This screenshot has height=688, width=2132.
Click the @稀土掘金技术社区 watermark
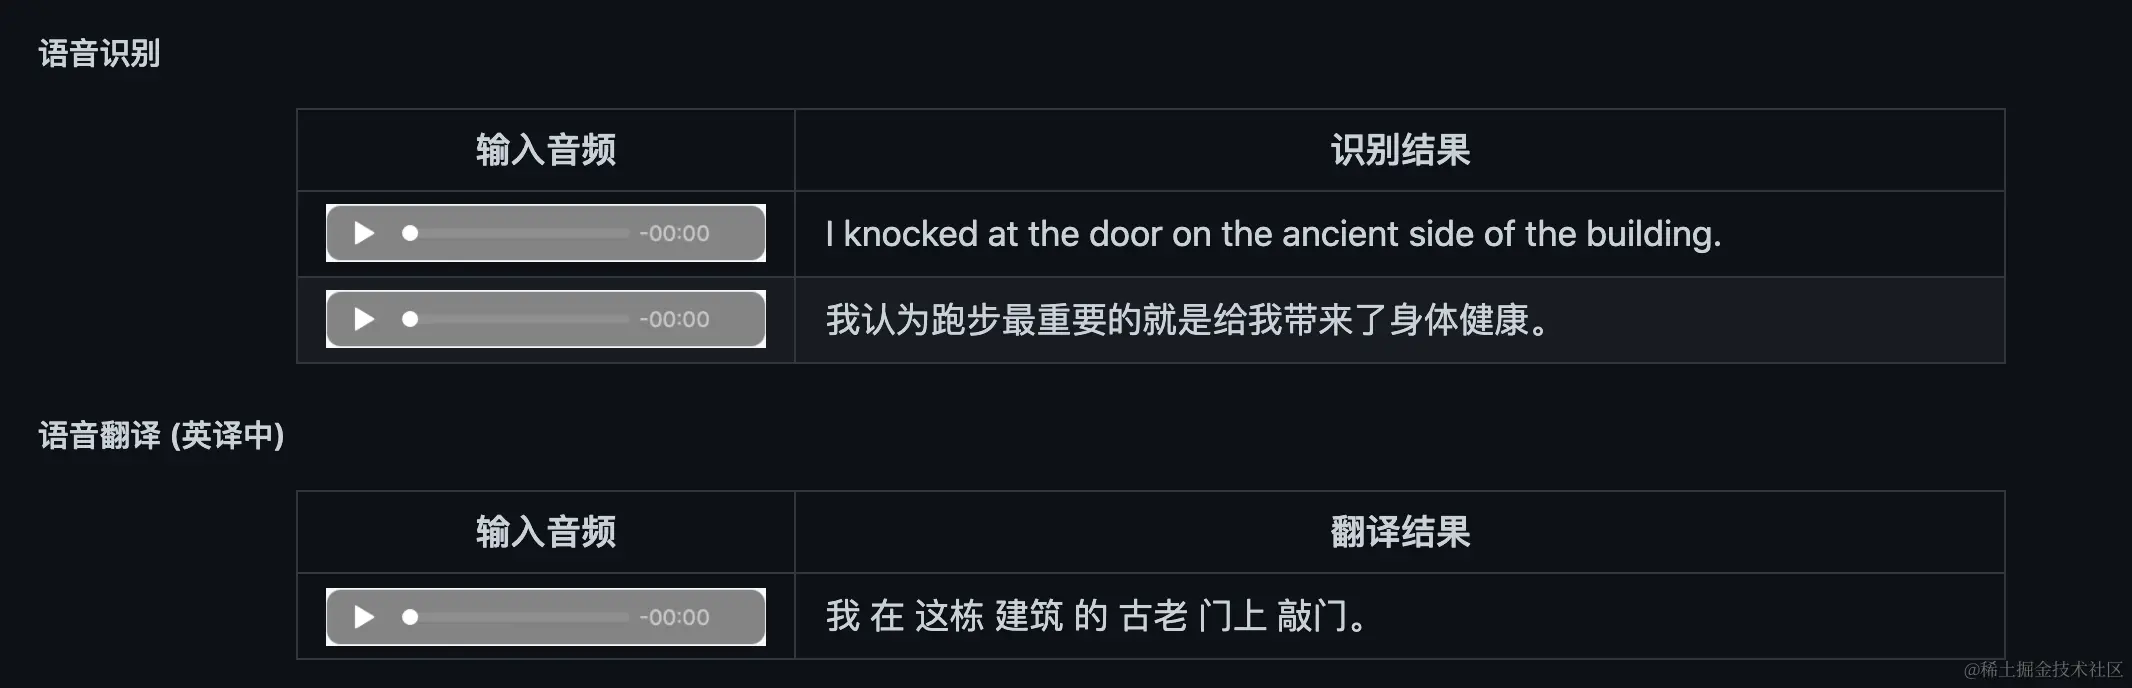pyautogui.click(x=2043, y=669)
